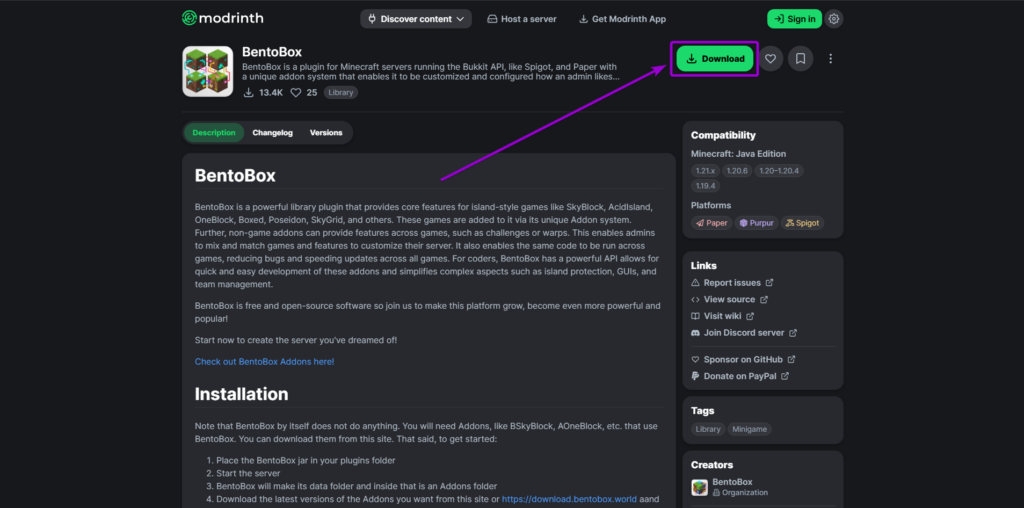
Task: Click the Sign in button
Action: 794,19
